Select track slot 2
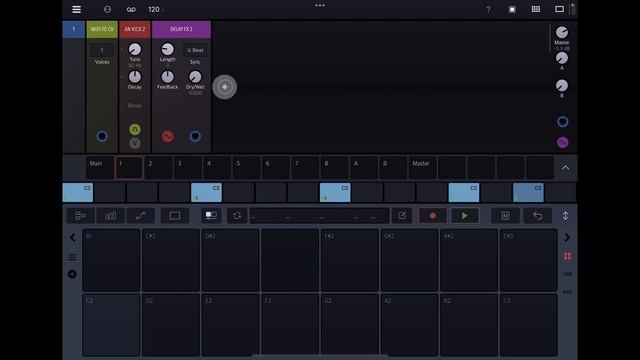 (158, 167)
